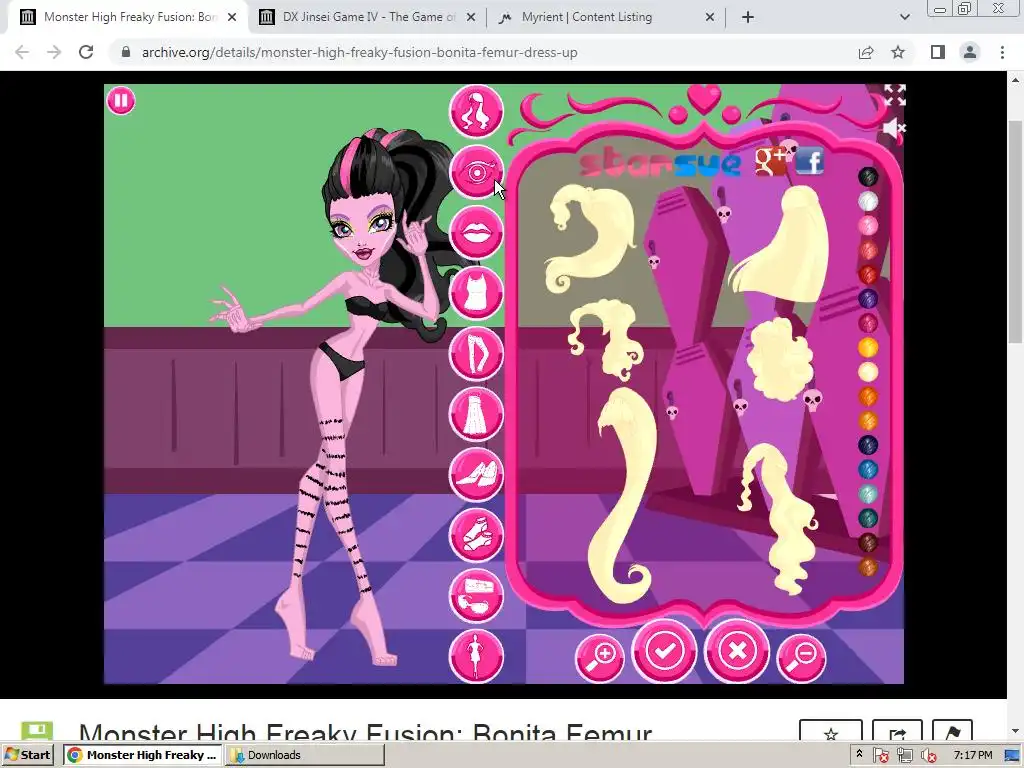Image resolution: width=1024 pixels, height=768 pixels.
Task: Go back to previous page
Action: [22, 52]
